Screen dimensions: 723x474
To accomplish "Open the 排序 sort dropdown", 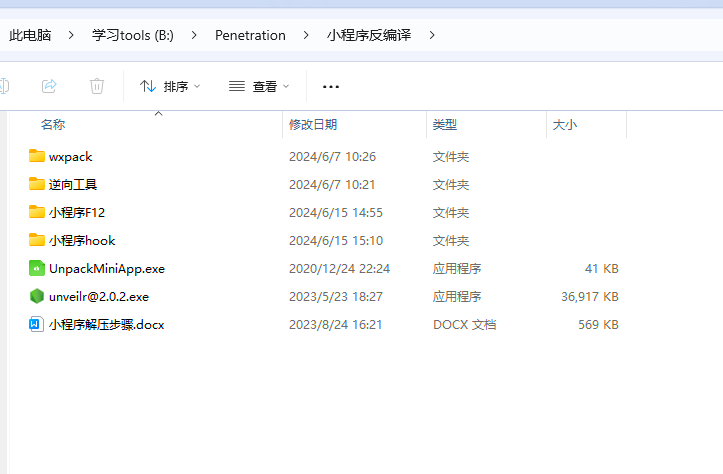I will pyautogui.click(x=170, y=87).
